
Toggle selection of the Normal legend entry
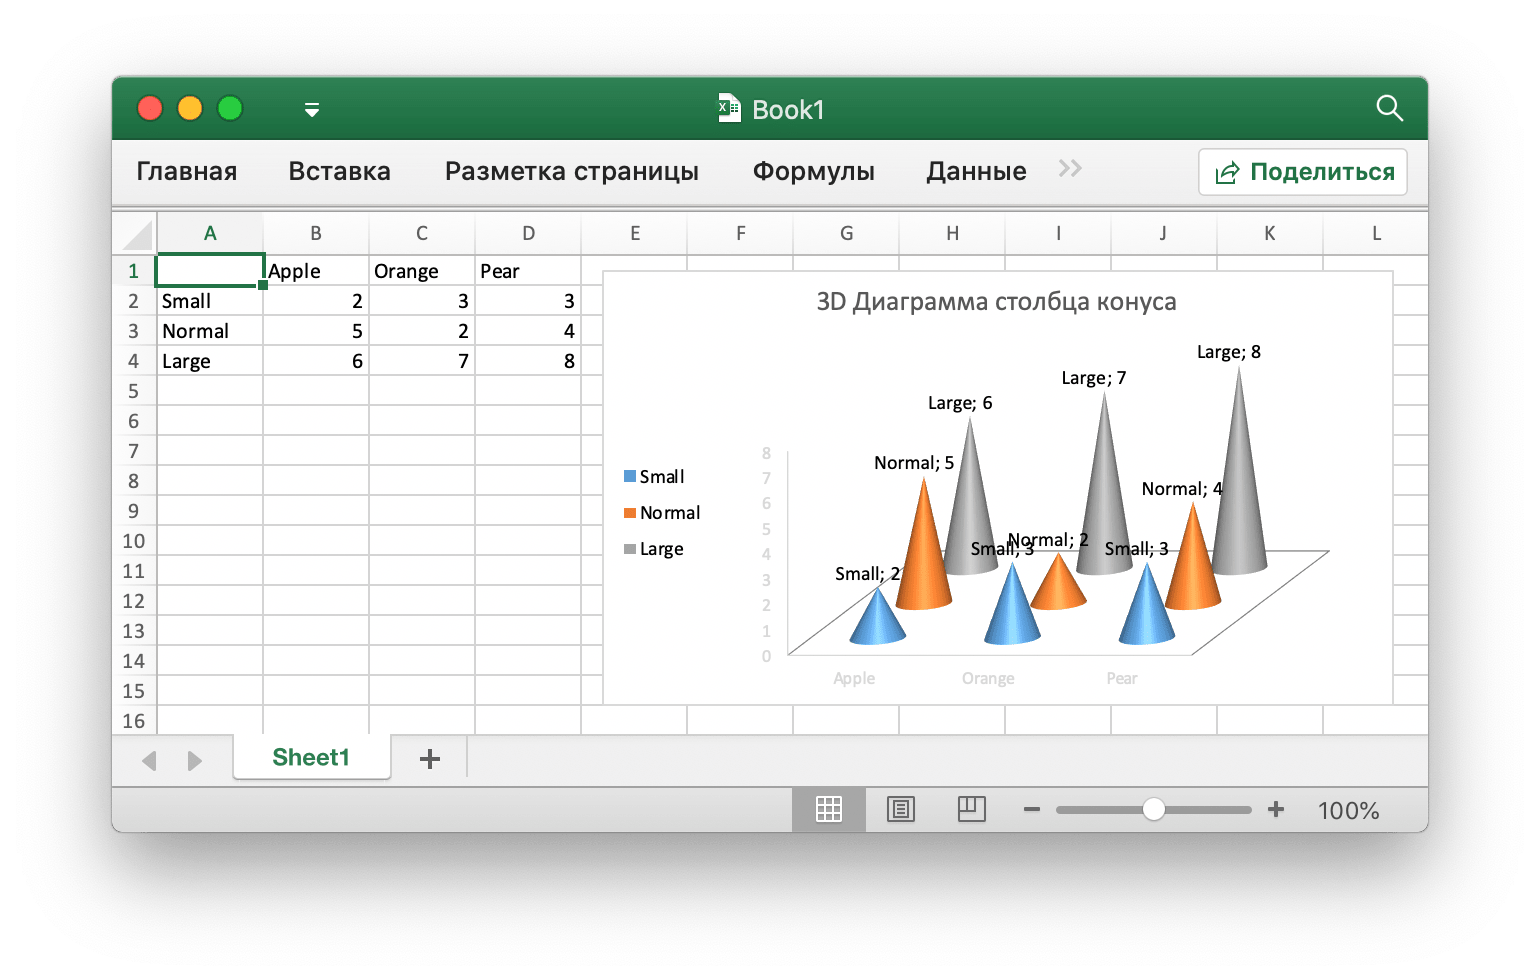662,512
